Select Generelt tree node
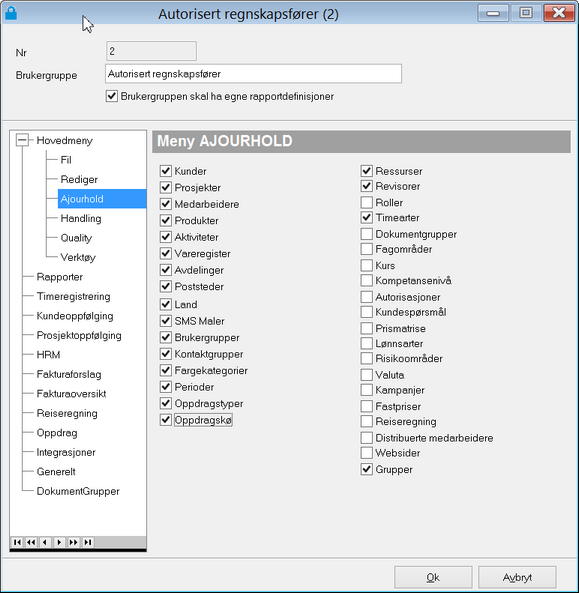 click(56, 472)
